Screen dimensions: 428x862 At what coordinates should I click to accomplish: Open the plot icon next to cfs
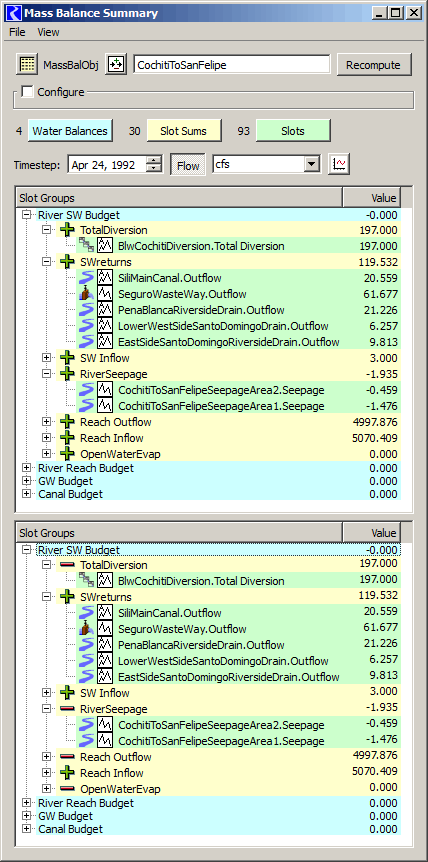[x=340, y=164]
